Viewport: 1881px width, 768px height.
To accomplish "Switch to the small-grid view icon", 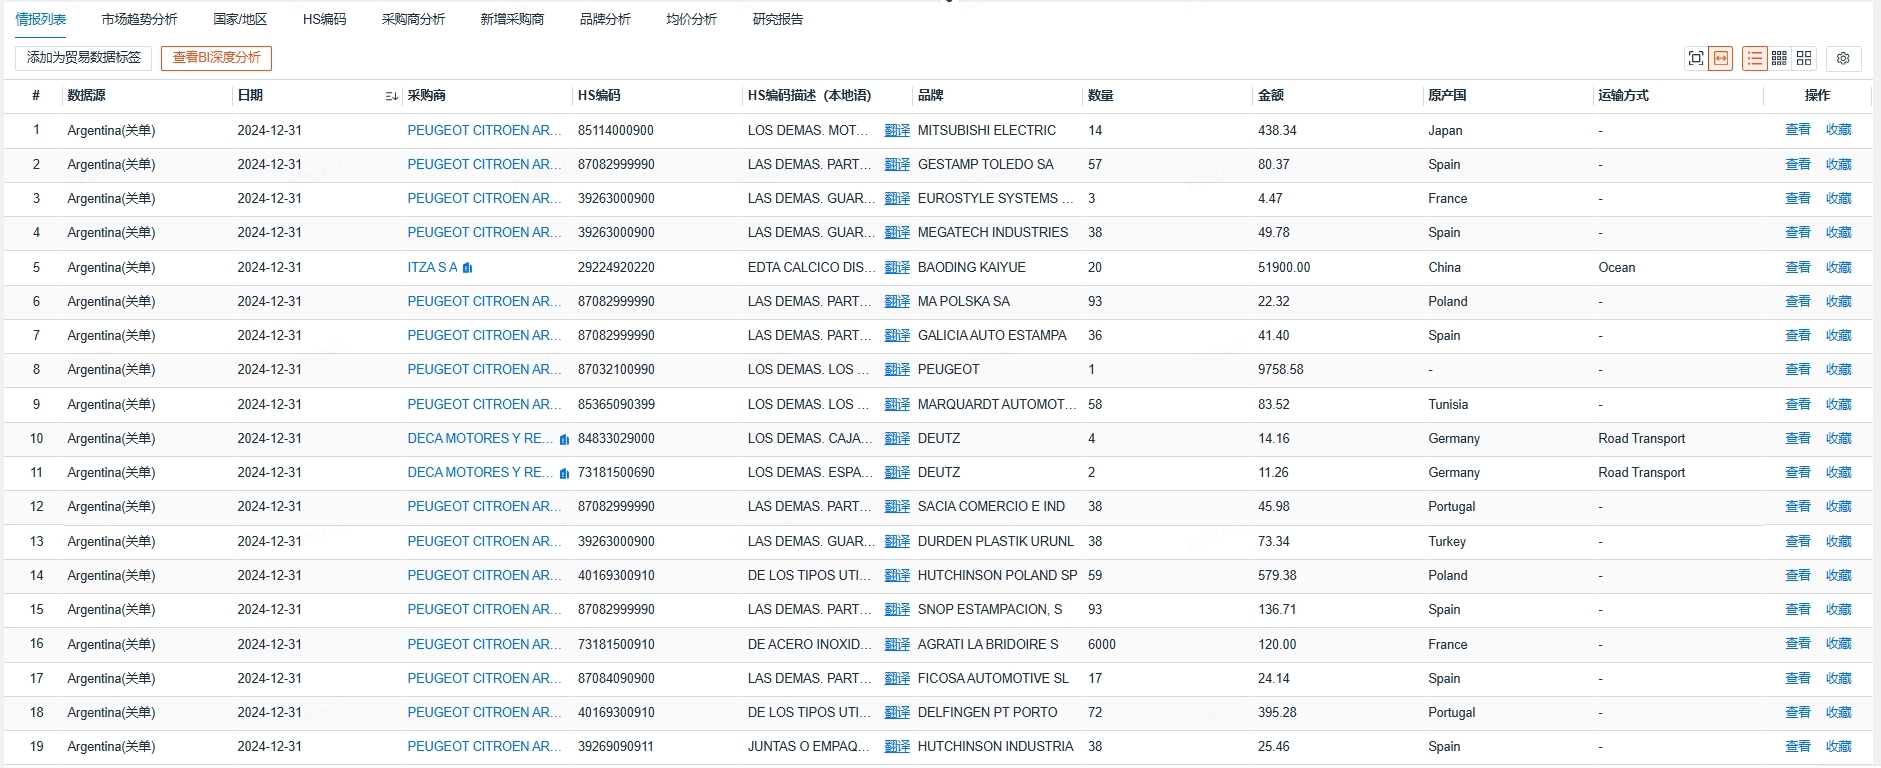I will coord(1779,58).
